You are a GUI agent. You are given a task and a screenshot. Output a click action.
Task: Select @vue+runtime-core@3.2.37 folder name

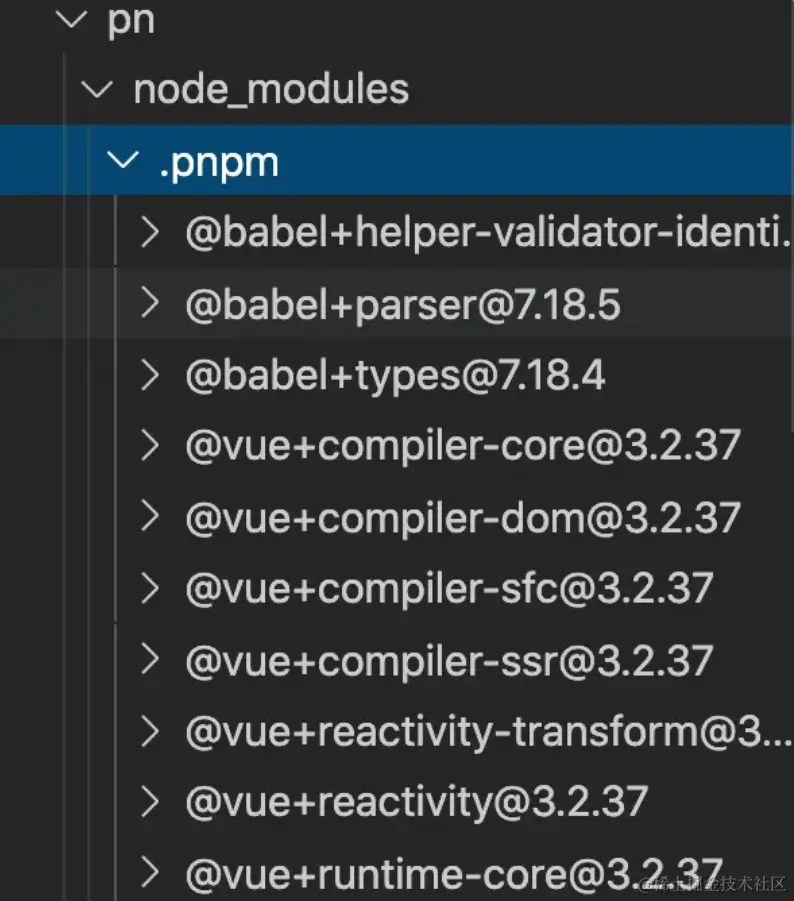click(x=454, y=874)
